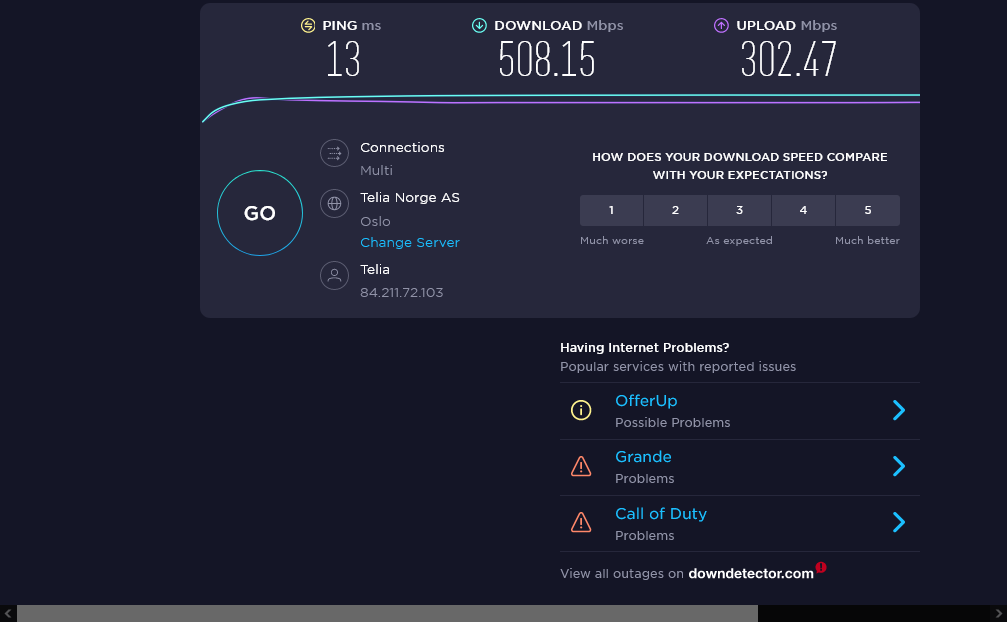The width and height of the screenshot is (1007, 622).
Task: Click the yellow ping icon
Action: pos(308,26)
